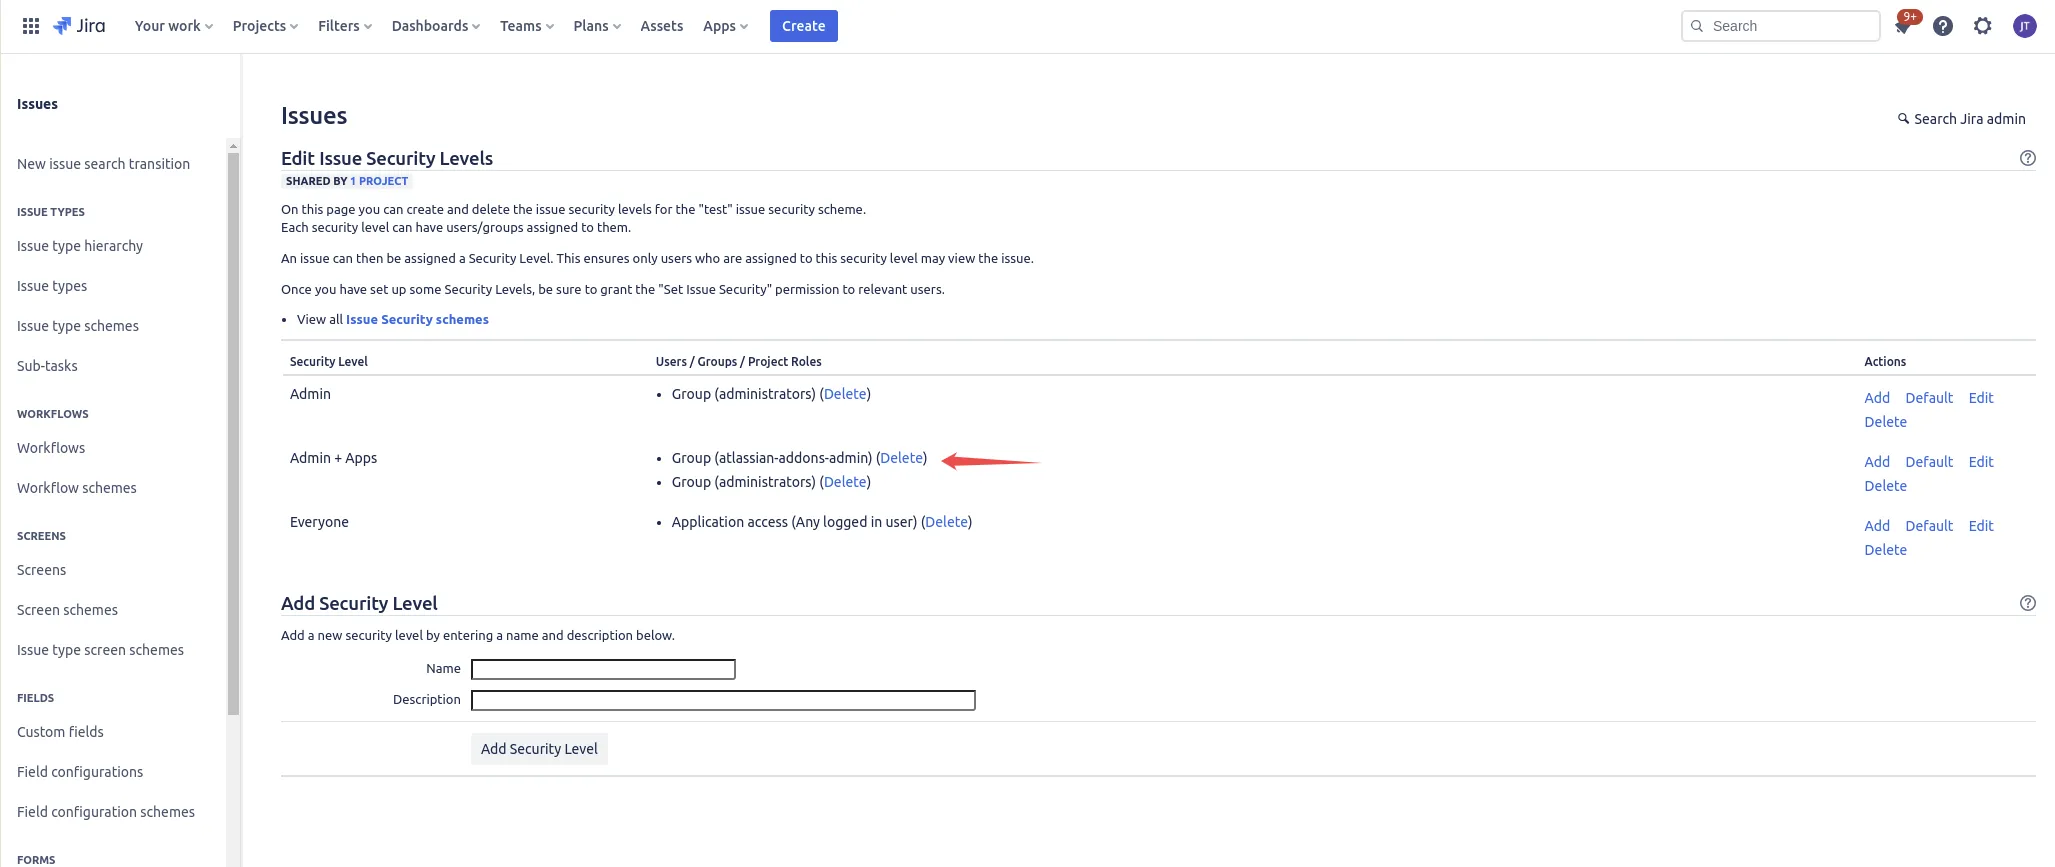Open the settings gear icon
This screenshot has height=867, width=2055.
pyautogui.click(x=1983, y=26)
